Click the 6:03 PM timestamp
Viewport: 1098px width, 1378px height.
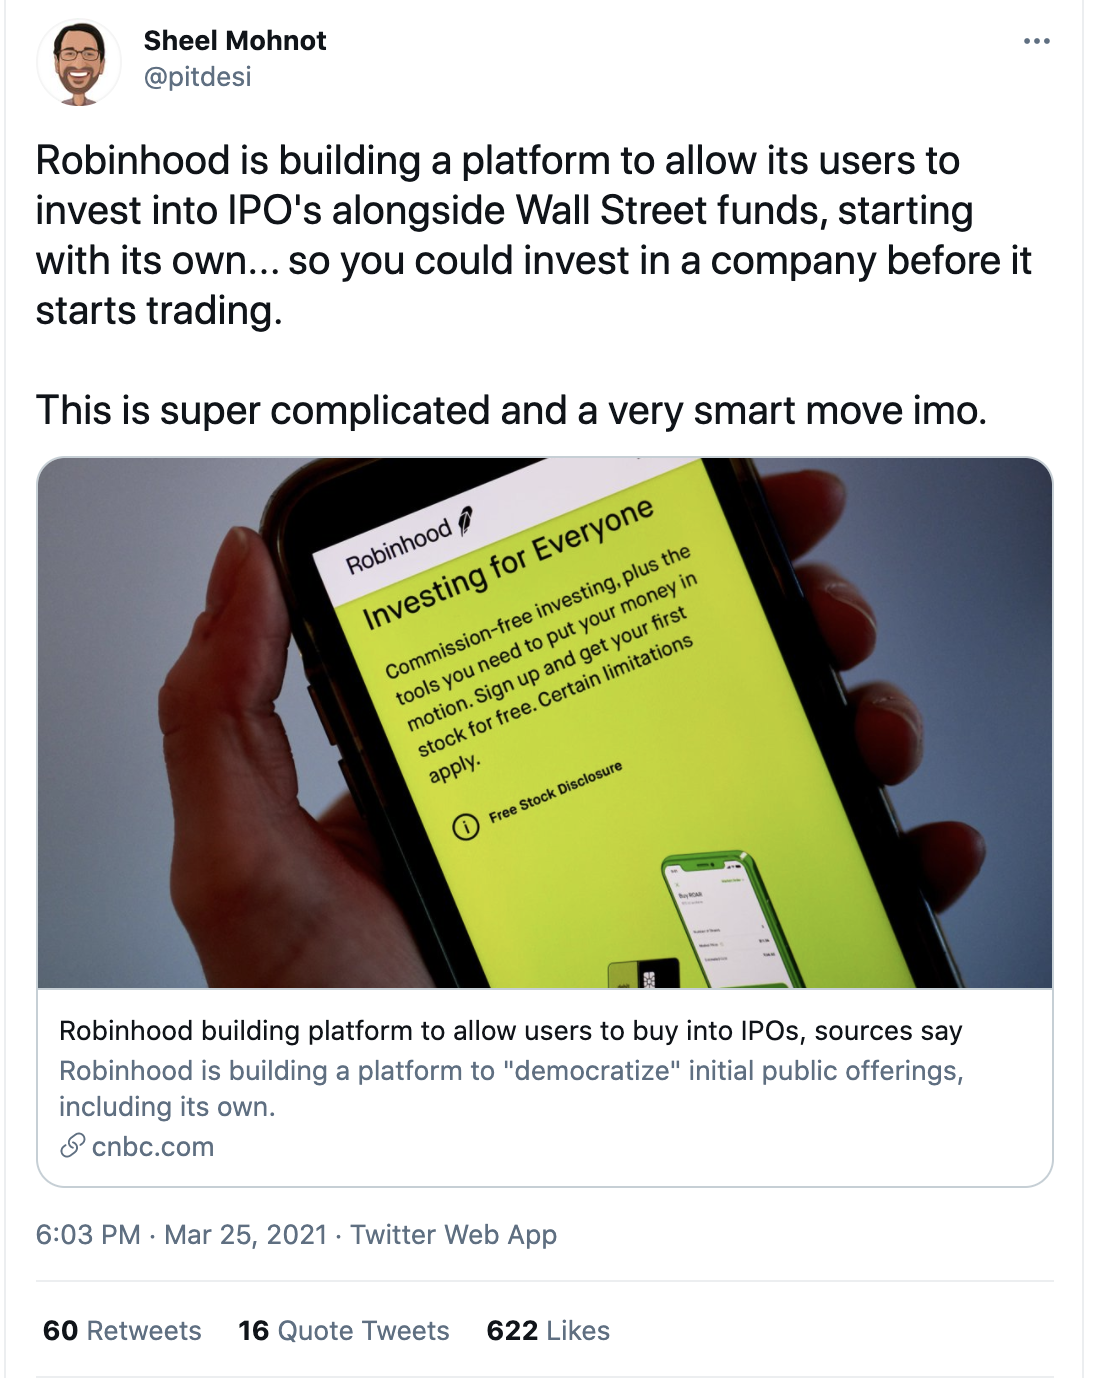point(88,1235)
